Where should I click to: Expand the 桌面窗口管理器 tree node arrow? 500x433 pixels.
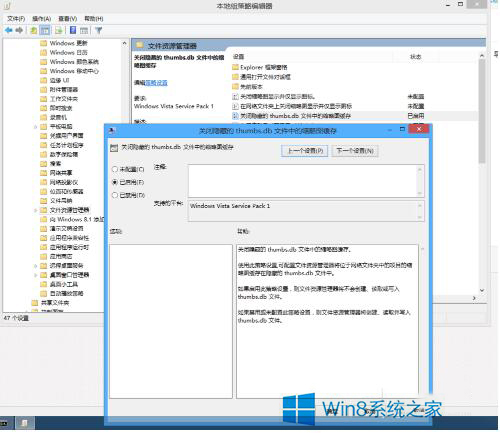click(x=36, y=275)
